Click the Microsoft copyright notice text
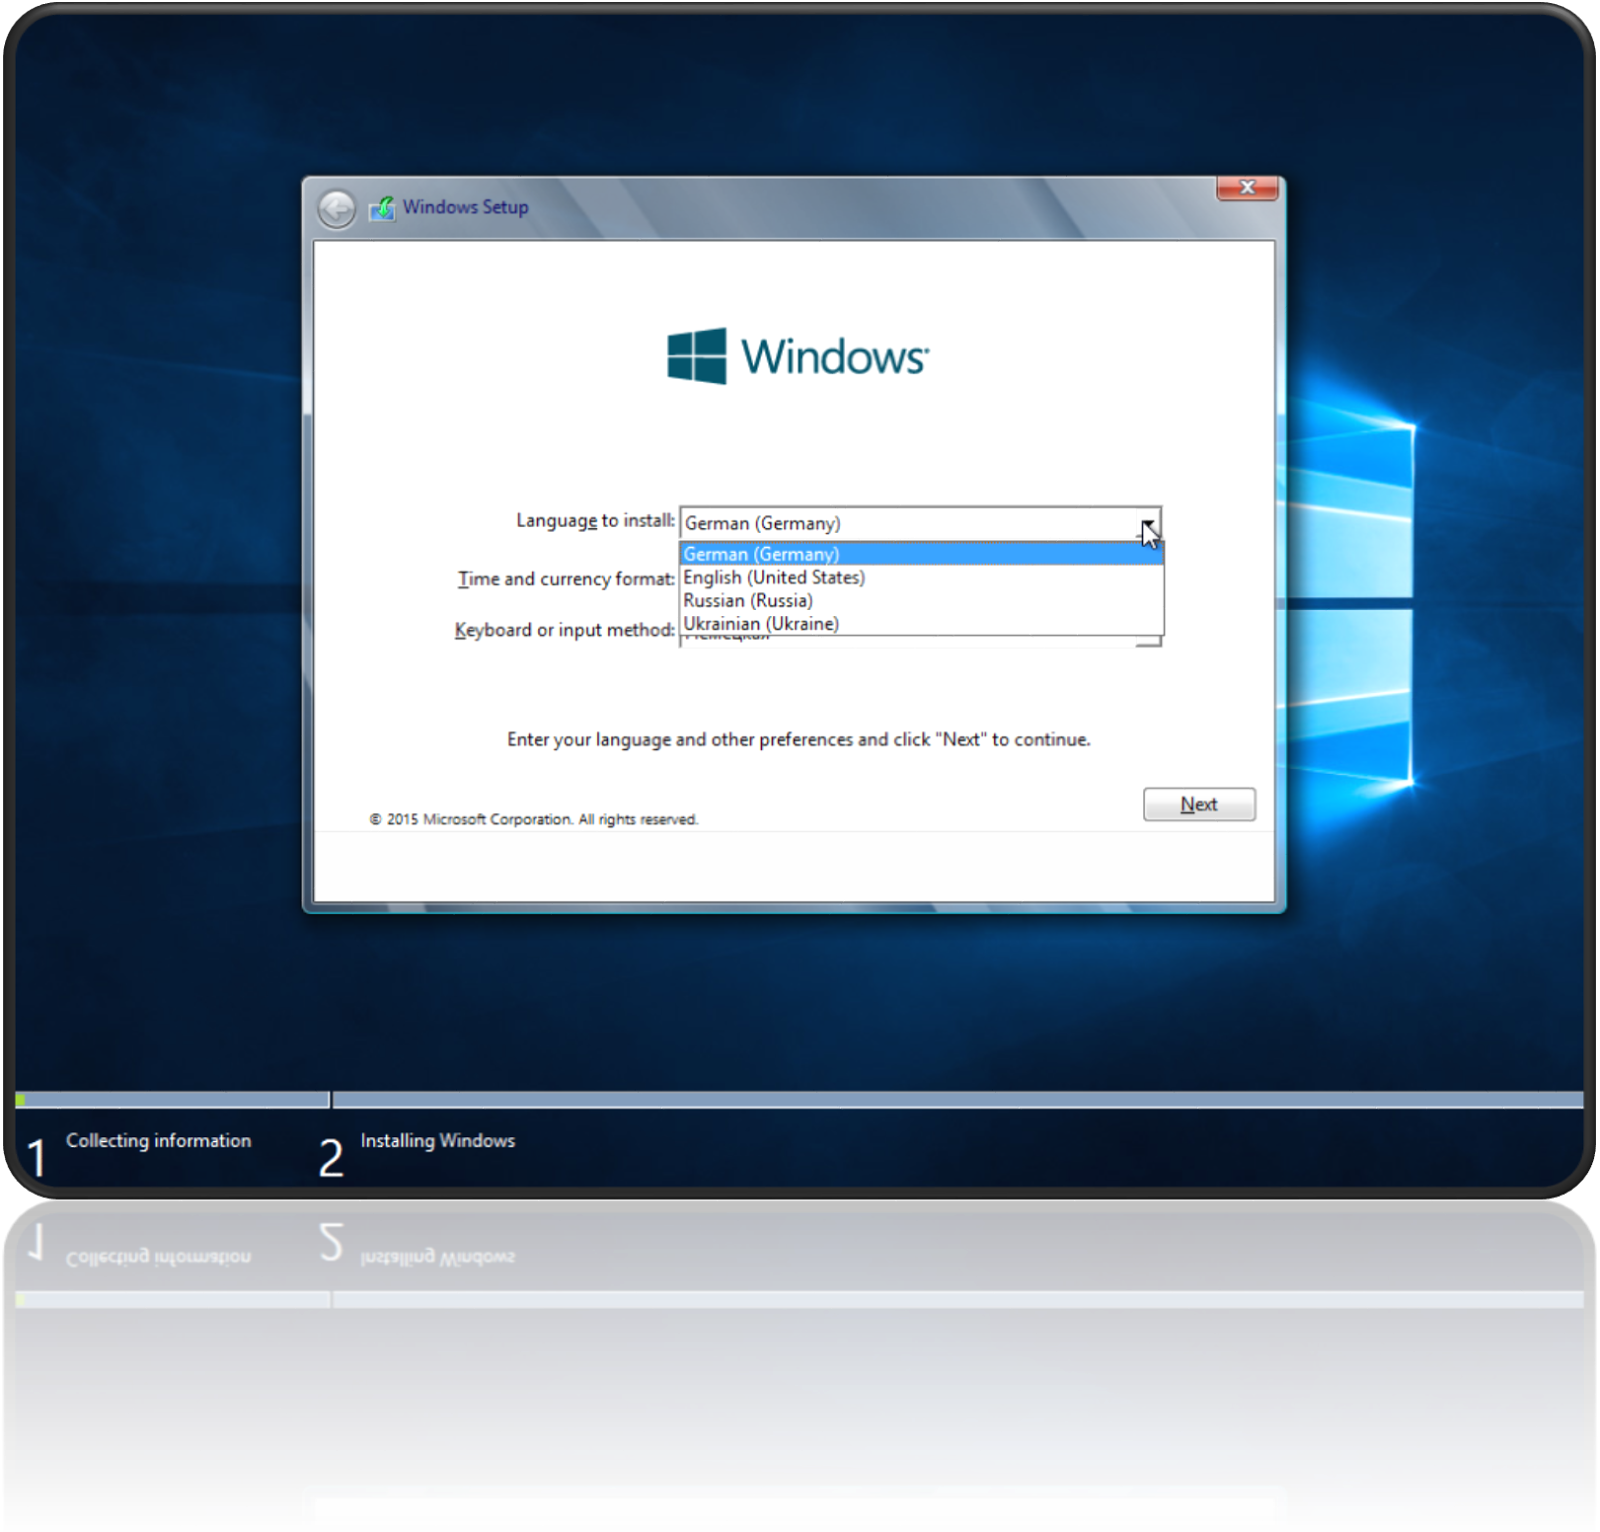This screenshot has width=1600, height=1532. point(534,819)
